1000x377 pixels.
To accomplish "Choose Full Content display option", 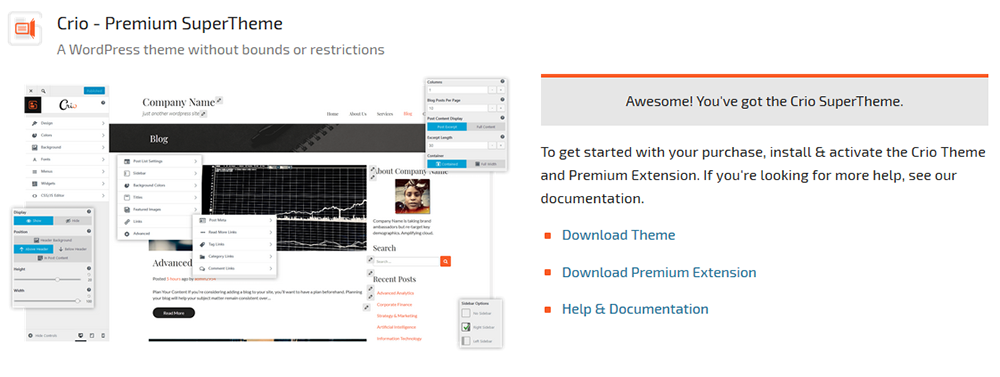I will tap(486, 127).
